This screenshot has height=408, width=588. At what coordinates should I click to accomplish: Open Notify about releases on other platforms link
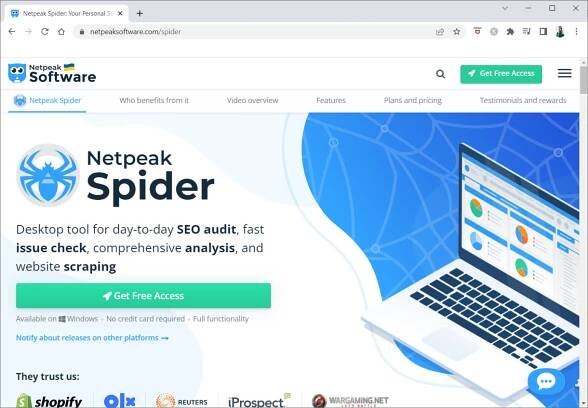(x=92, y=338)
